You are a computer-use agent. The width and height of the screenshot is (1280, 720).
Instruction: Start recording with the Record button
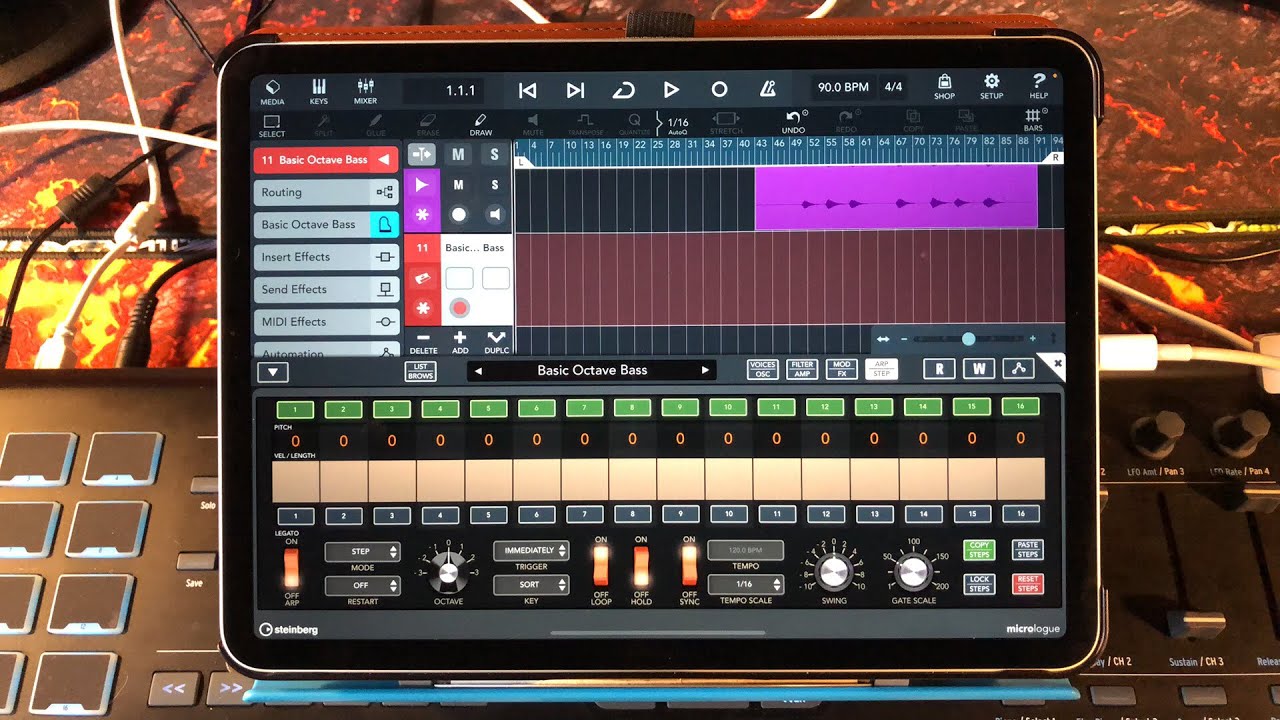719,90
